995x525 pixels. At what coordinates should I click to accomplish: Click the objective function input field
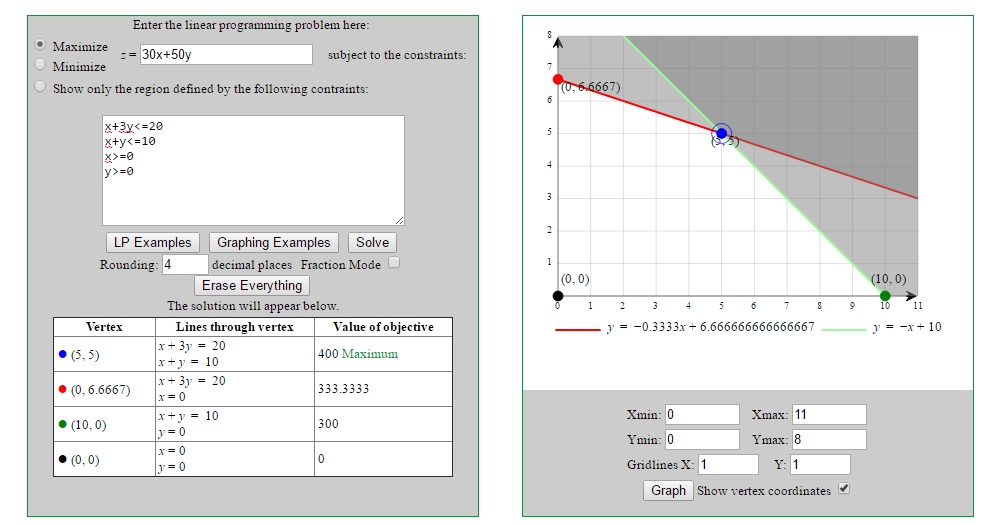pos(226,55)
